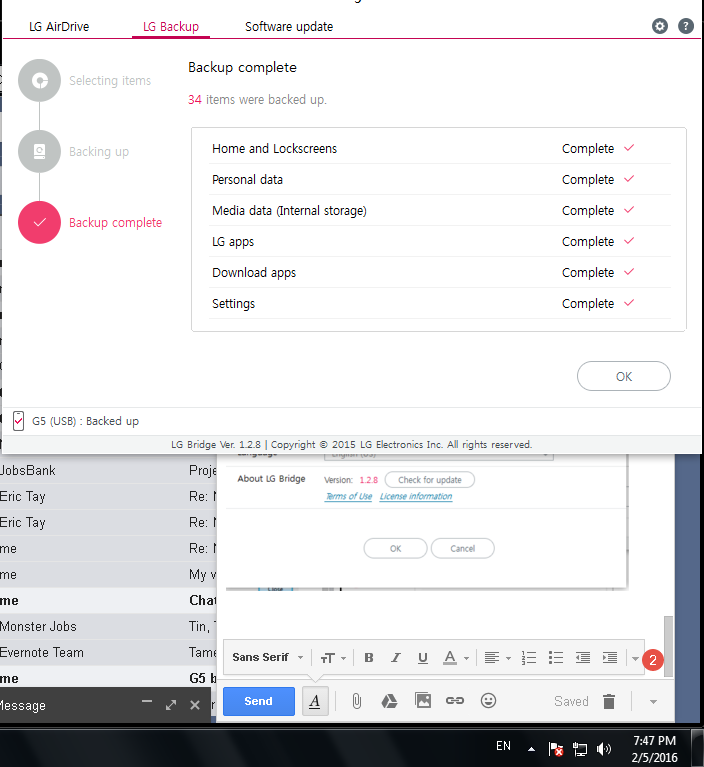Select Home and Lockscreens row
Screen dimensions: 704x767
click(440, 148)
